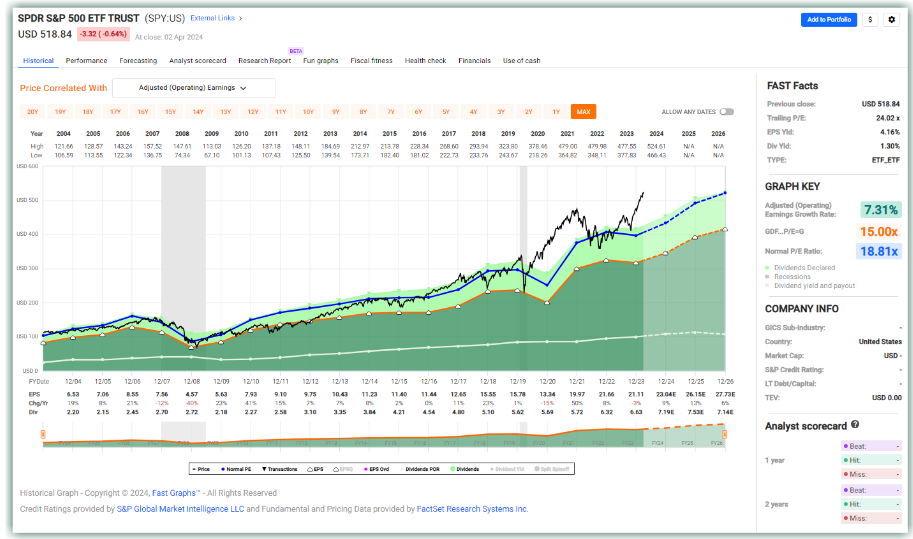
Task: Open the Health check tab
Action: [425, 61]
